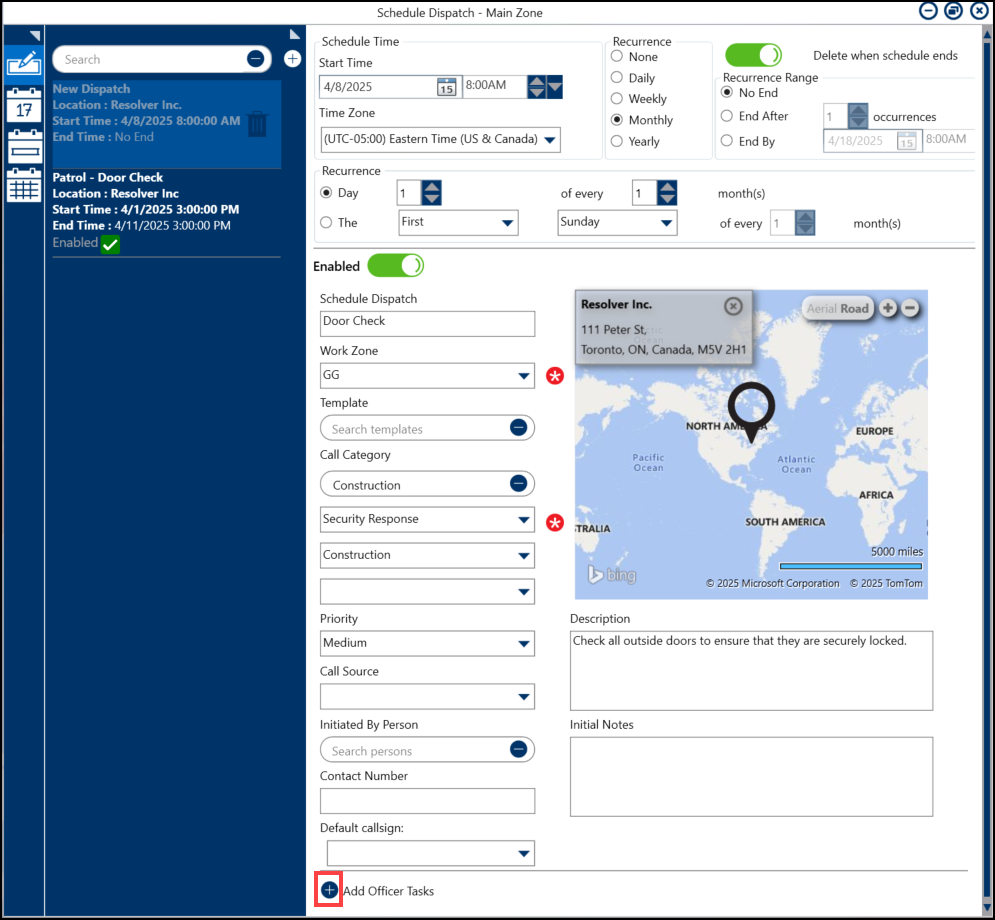Clear the Call Category Construction field
Viewport: 995px width, 920px height.
pos(518,484)
